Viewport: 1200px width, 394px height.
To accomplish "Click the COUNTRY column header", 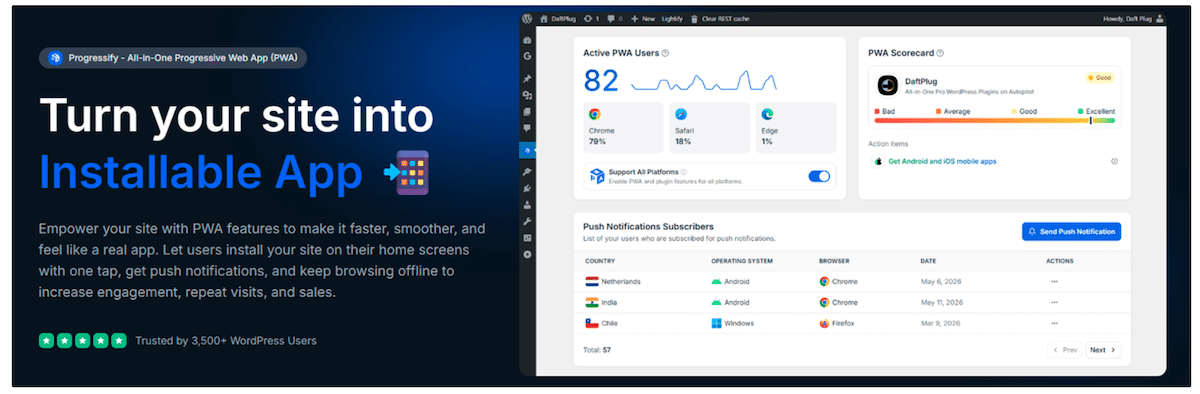I will point(601,261).
